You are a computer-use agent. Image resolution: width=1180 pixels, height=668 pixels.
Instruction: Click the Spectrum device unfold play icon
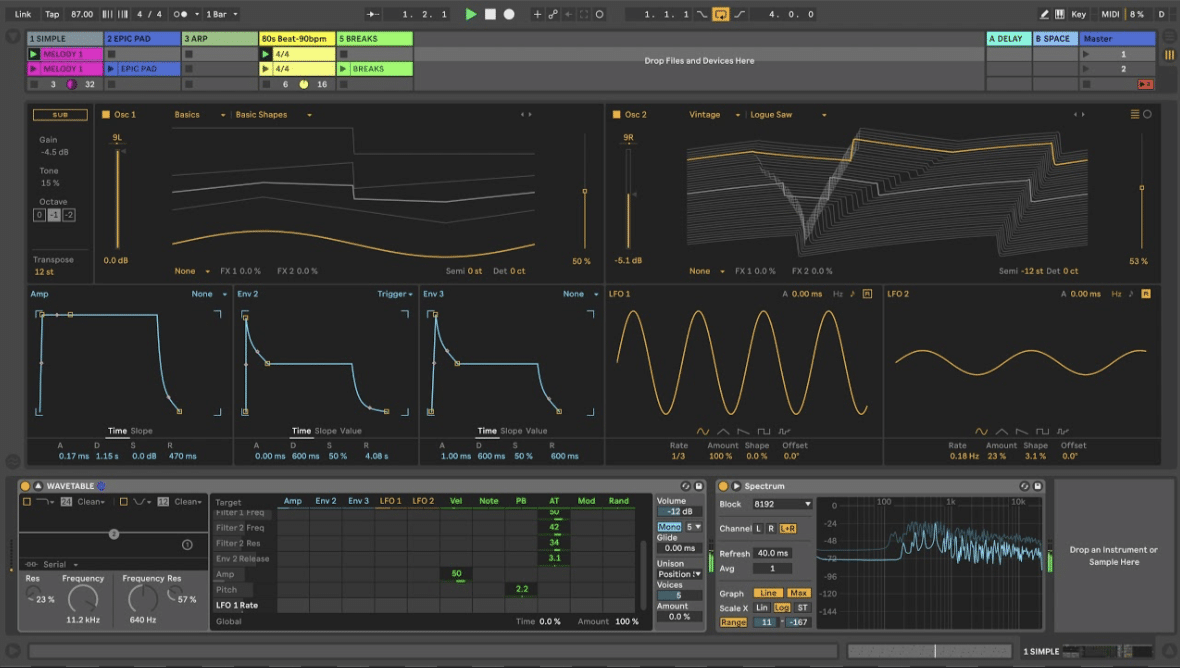(x=736, y=487)
